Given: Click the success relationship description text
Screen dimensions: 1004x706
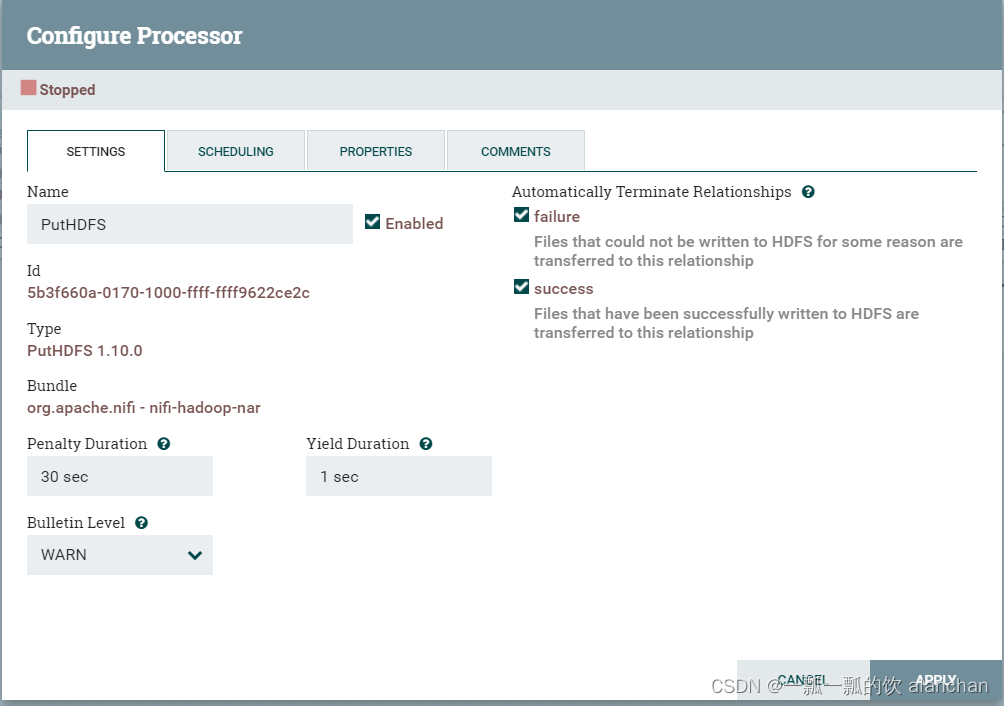Looking at the screenshot, I should pos(726,323).
